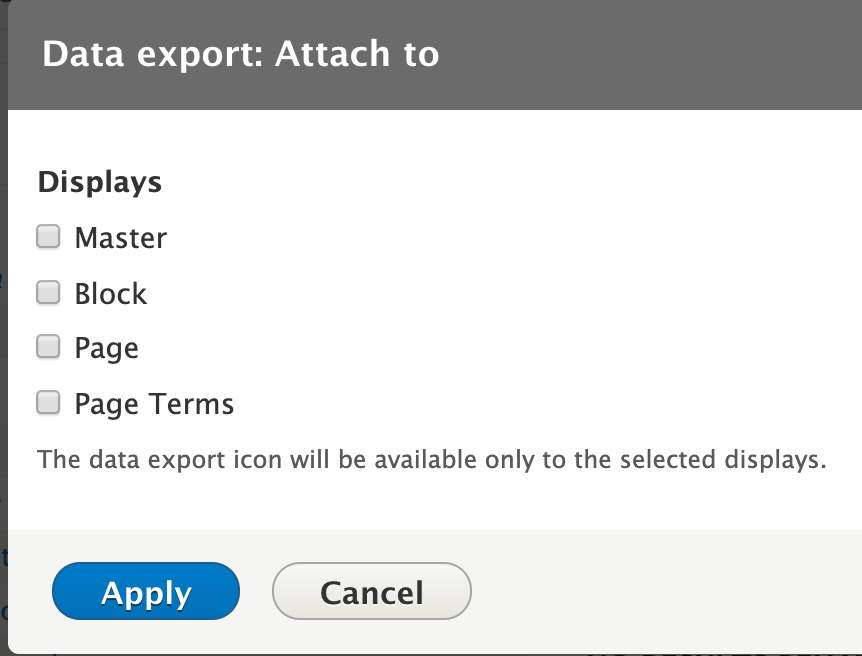Check the Page display checkbox

[48, 347]
